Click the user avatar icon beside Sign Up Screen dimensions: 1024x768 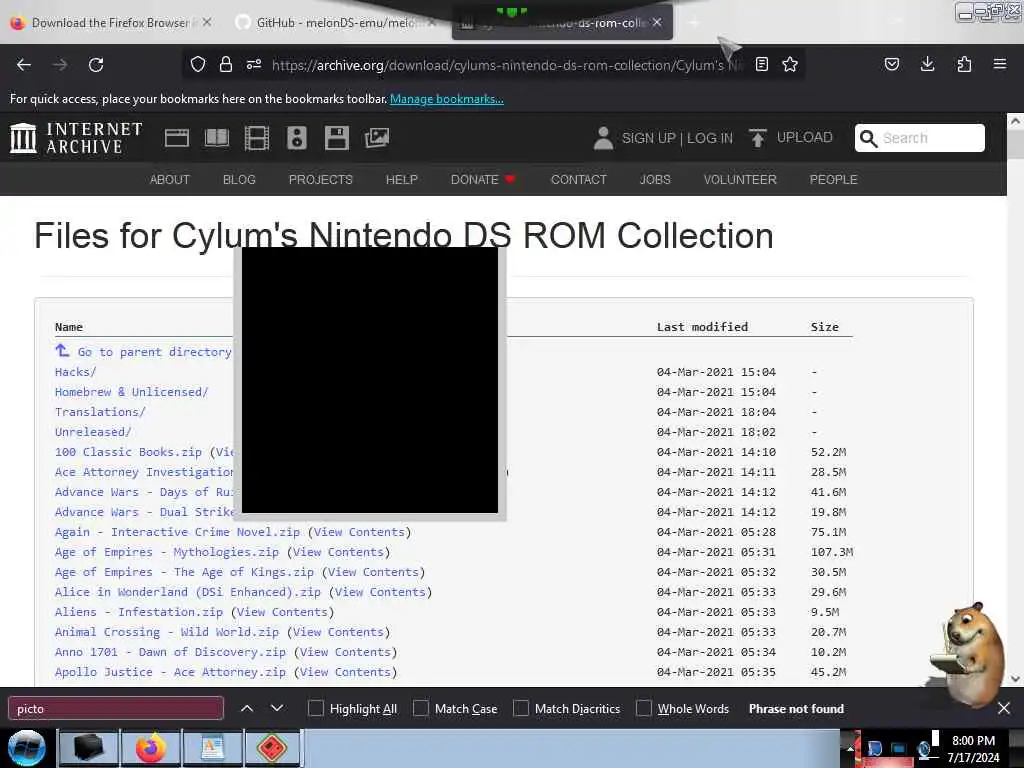[603, 138]
